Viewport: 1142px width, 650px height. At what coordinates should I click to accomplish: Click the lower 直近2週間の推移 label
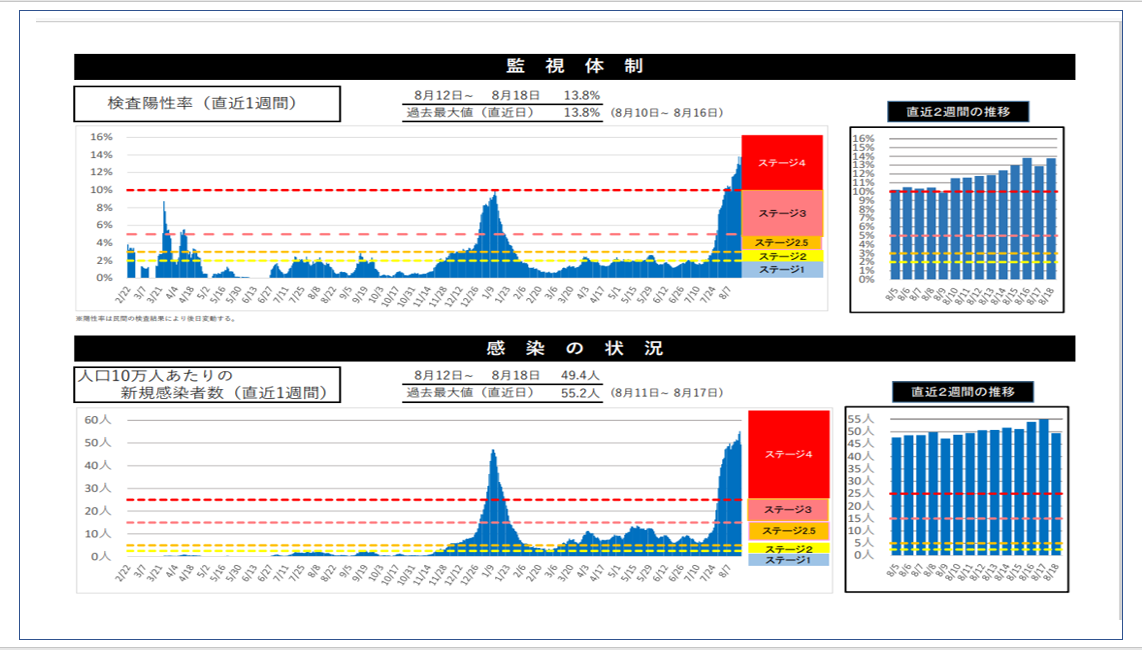tap(961, 392)
